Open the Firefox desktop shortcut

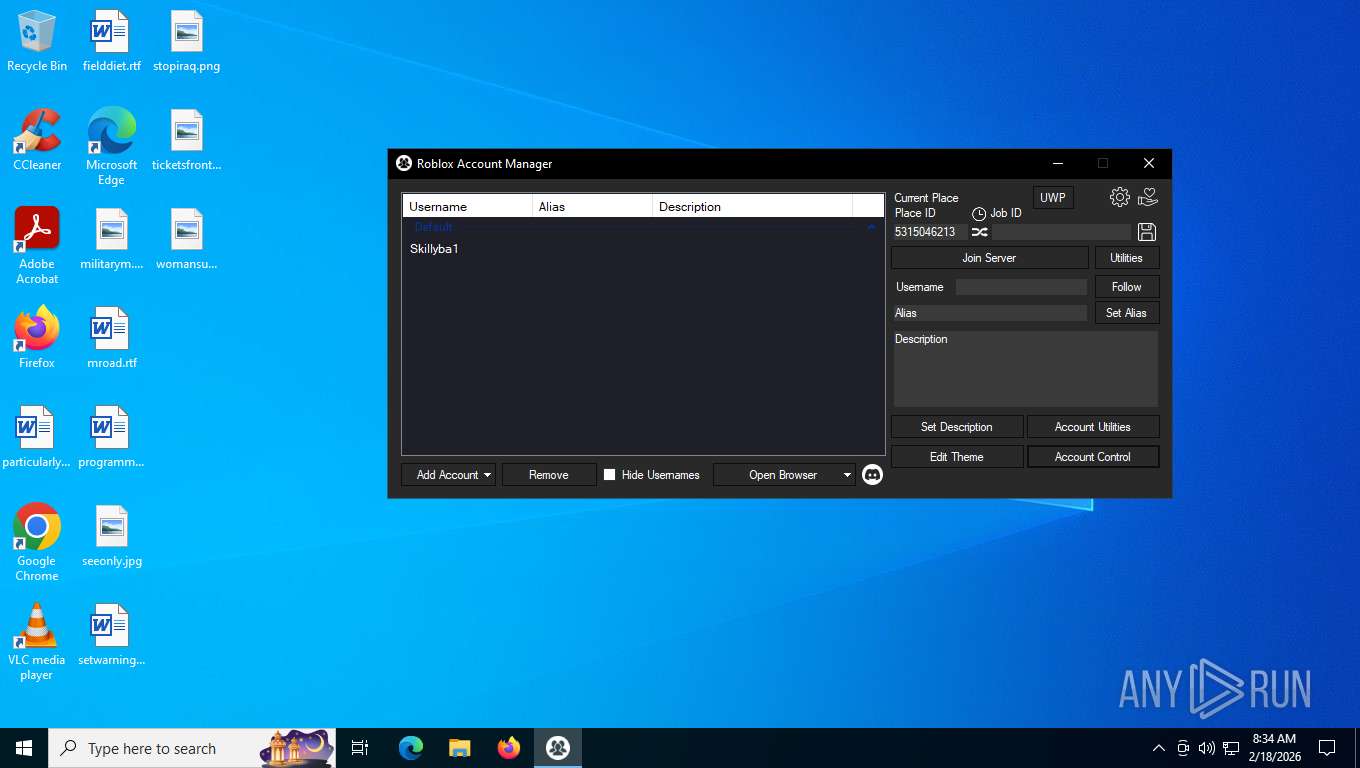pos(37,338)
